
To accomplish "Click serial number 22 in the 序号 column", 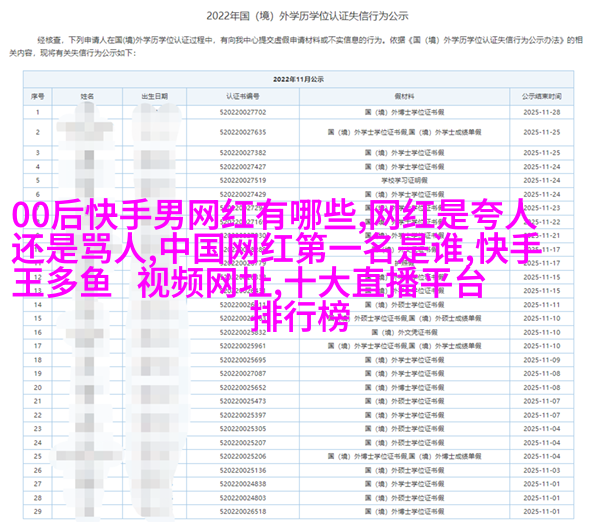I will tap(38, 415).
